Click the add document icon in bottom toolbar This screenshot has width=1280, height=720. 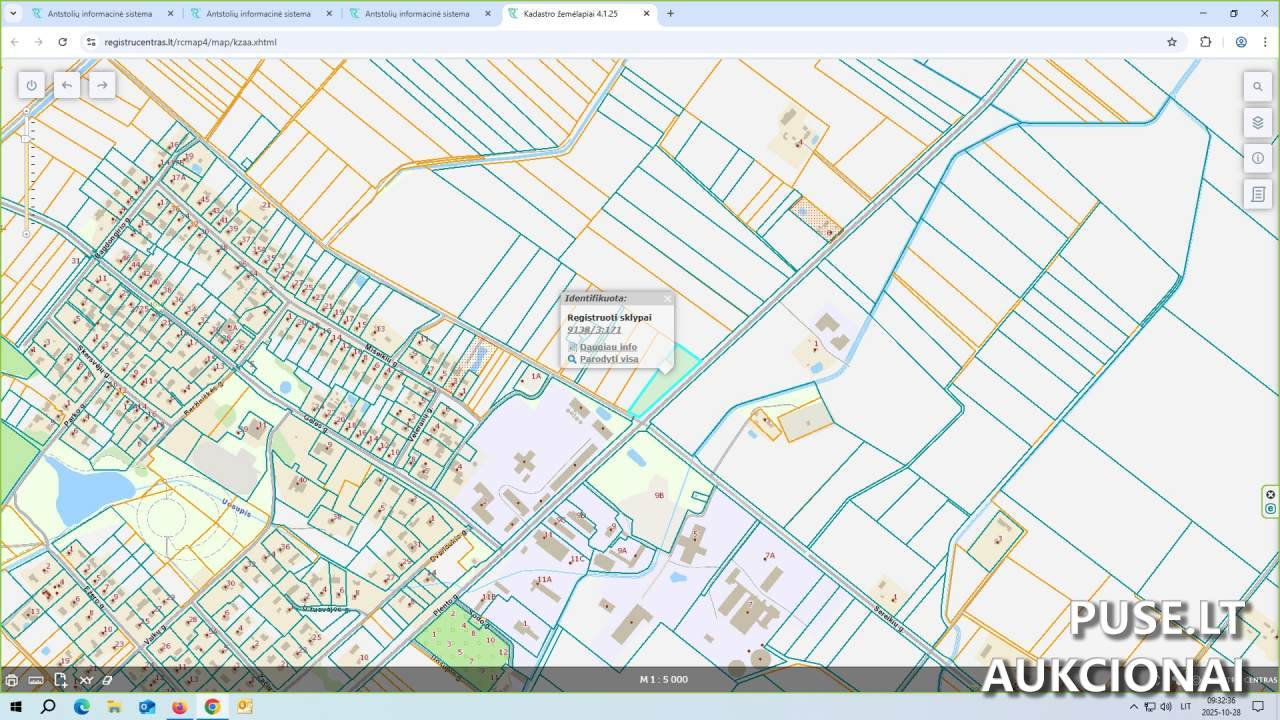[x=61, y=680]
